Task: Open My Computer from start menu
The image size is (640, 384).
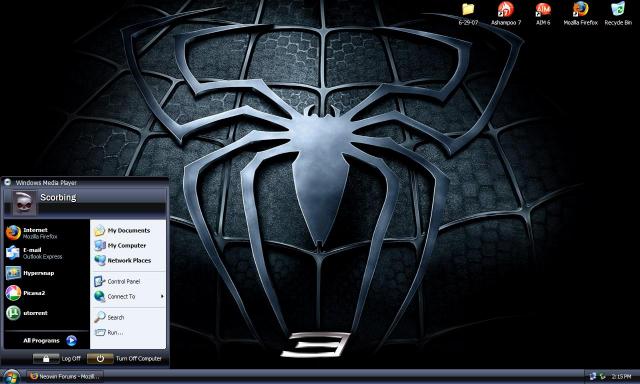Action: [129, 246]
